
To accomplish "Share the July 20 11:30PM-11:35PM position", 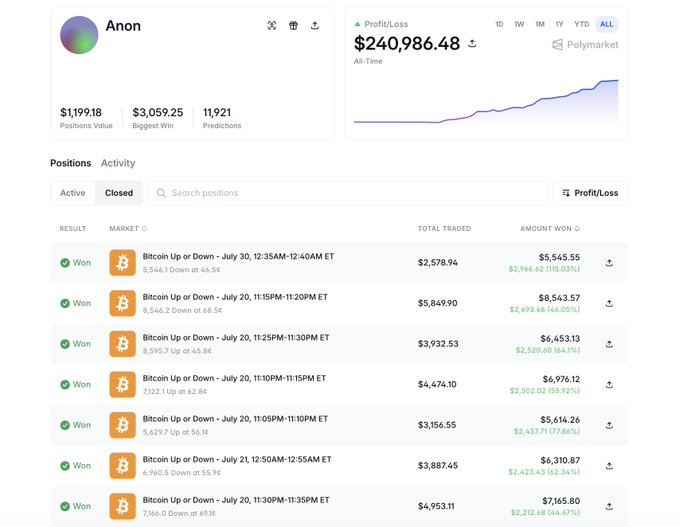I will (609, 506).
